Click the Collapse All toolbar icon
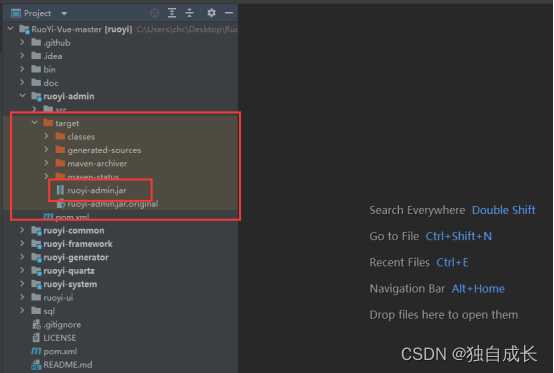The width and height of the screenshot is (554, 373). tap(190, 13)
